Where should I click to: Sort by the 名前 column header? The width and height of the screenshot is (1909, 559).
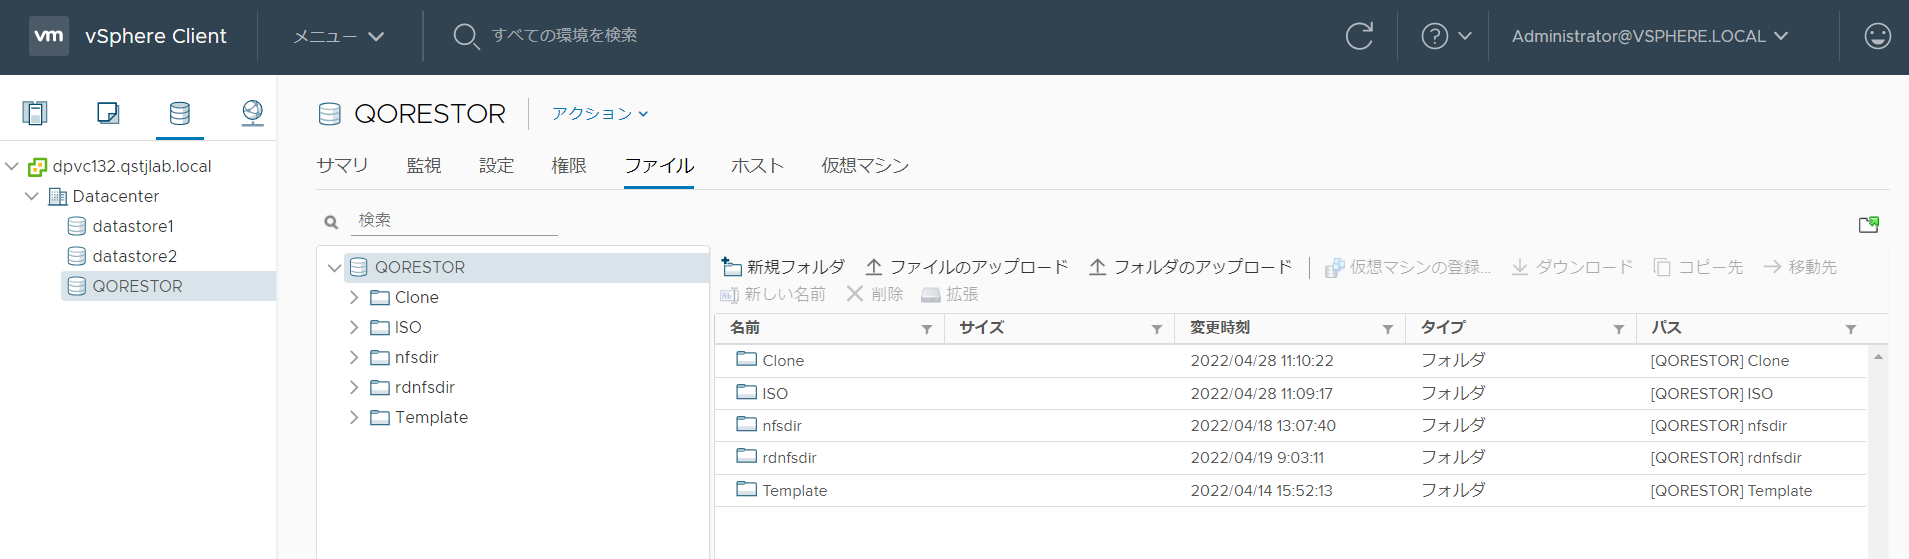pos(745,328)
